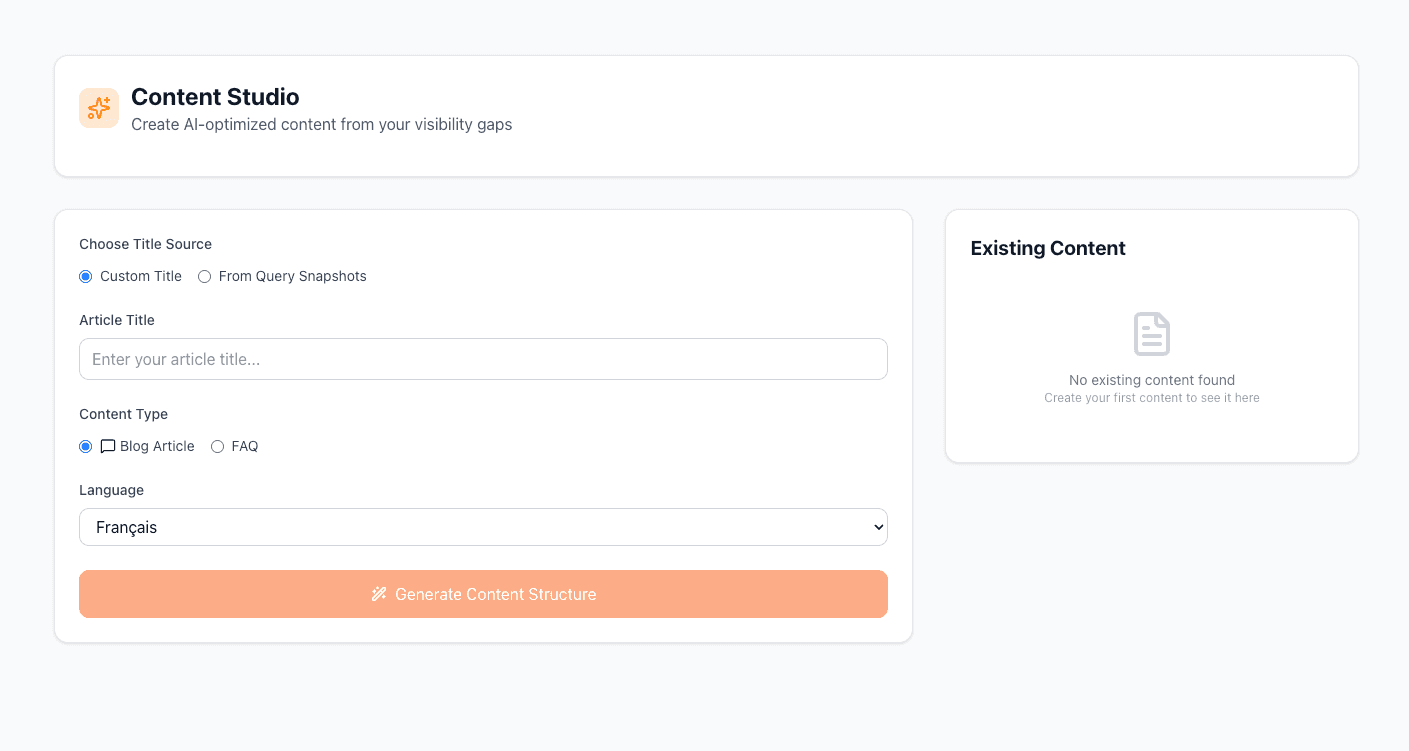The height and width of the screenshot is (751, 1409).
Task: Click the speech bubble icon beside Blog Article
Action: coord(108,447)
